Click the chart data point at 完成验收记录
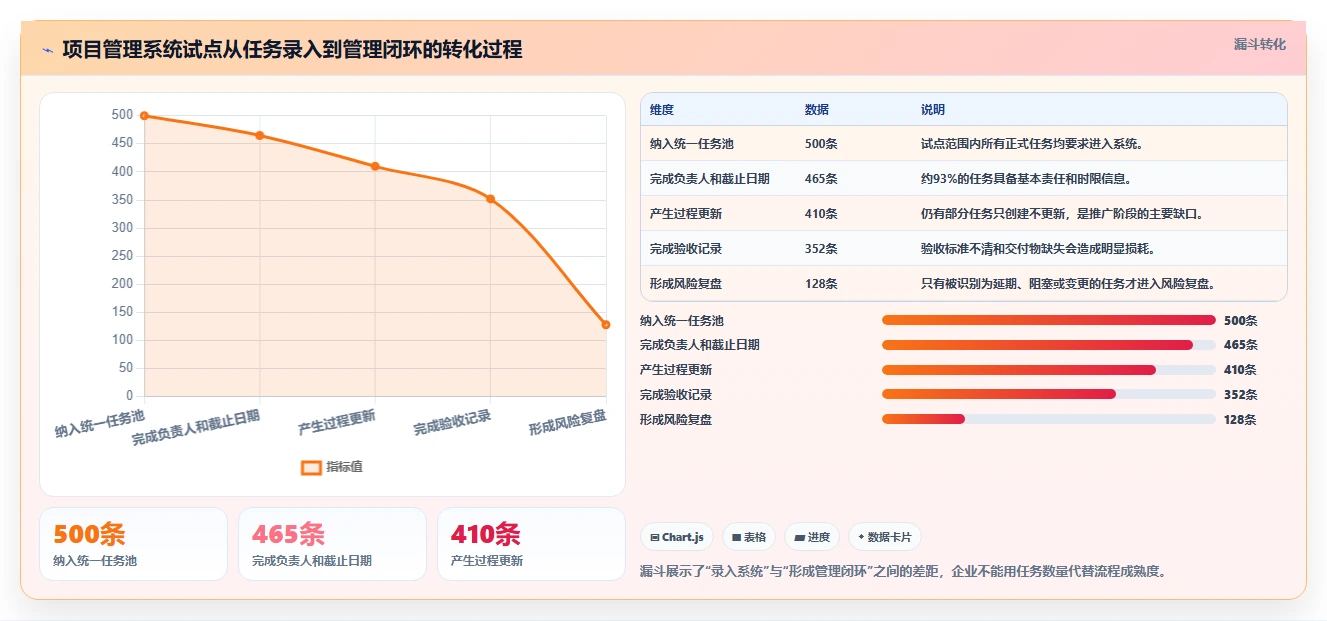1327x621 pixels. point(490,199)
